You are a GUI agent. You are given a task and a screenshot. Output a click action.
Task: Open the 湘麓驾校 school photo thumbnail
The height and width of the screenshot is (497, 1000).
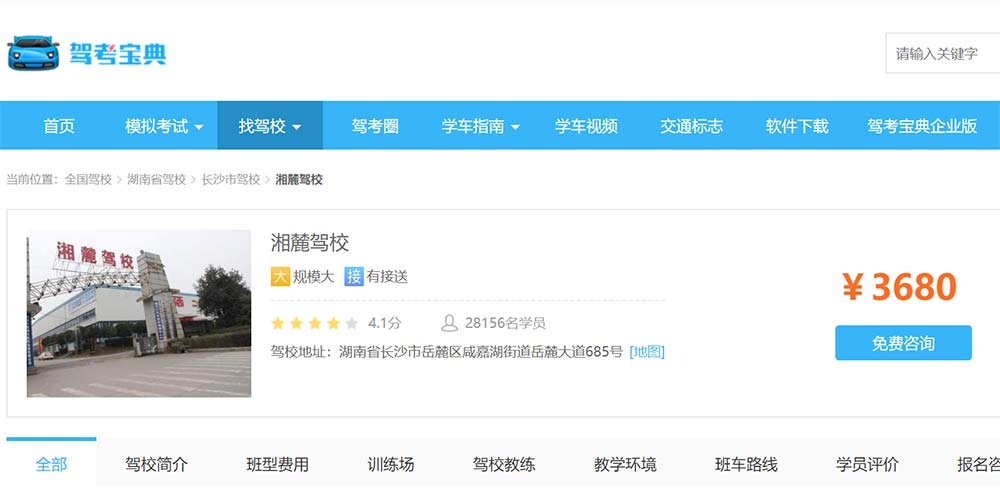coord(139,313)
